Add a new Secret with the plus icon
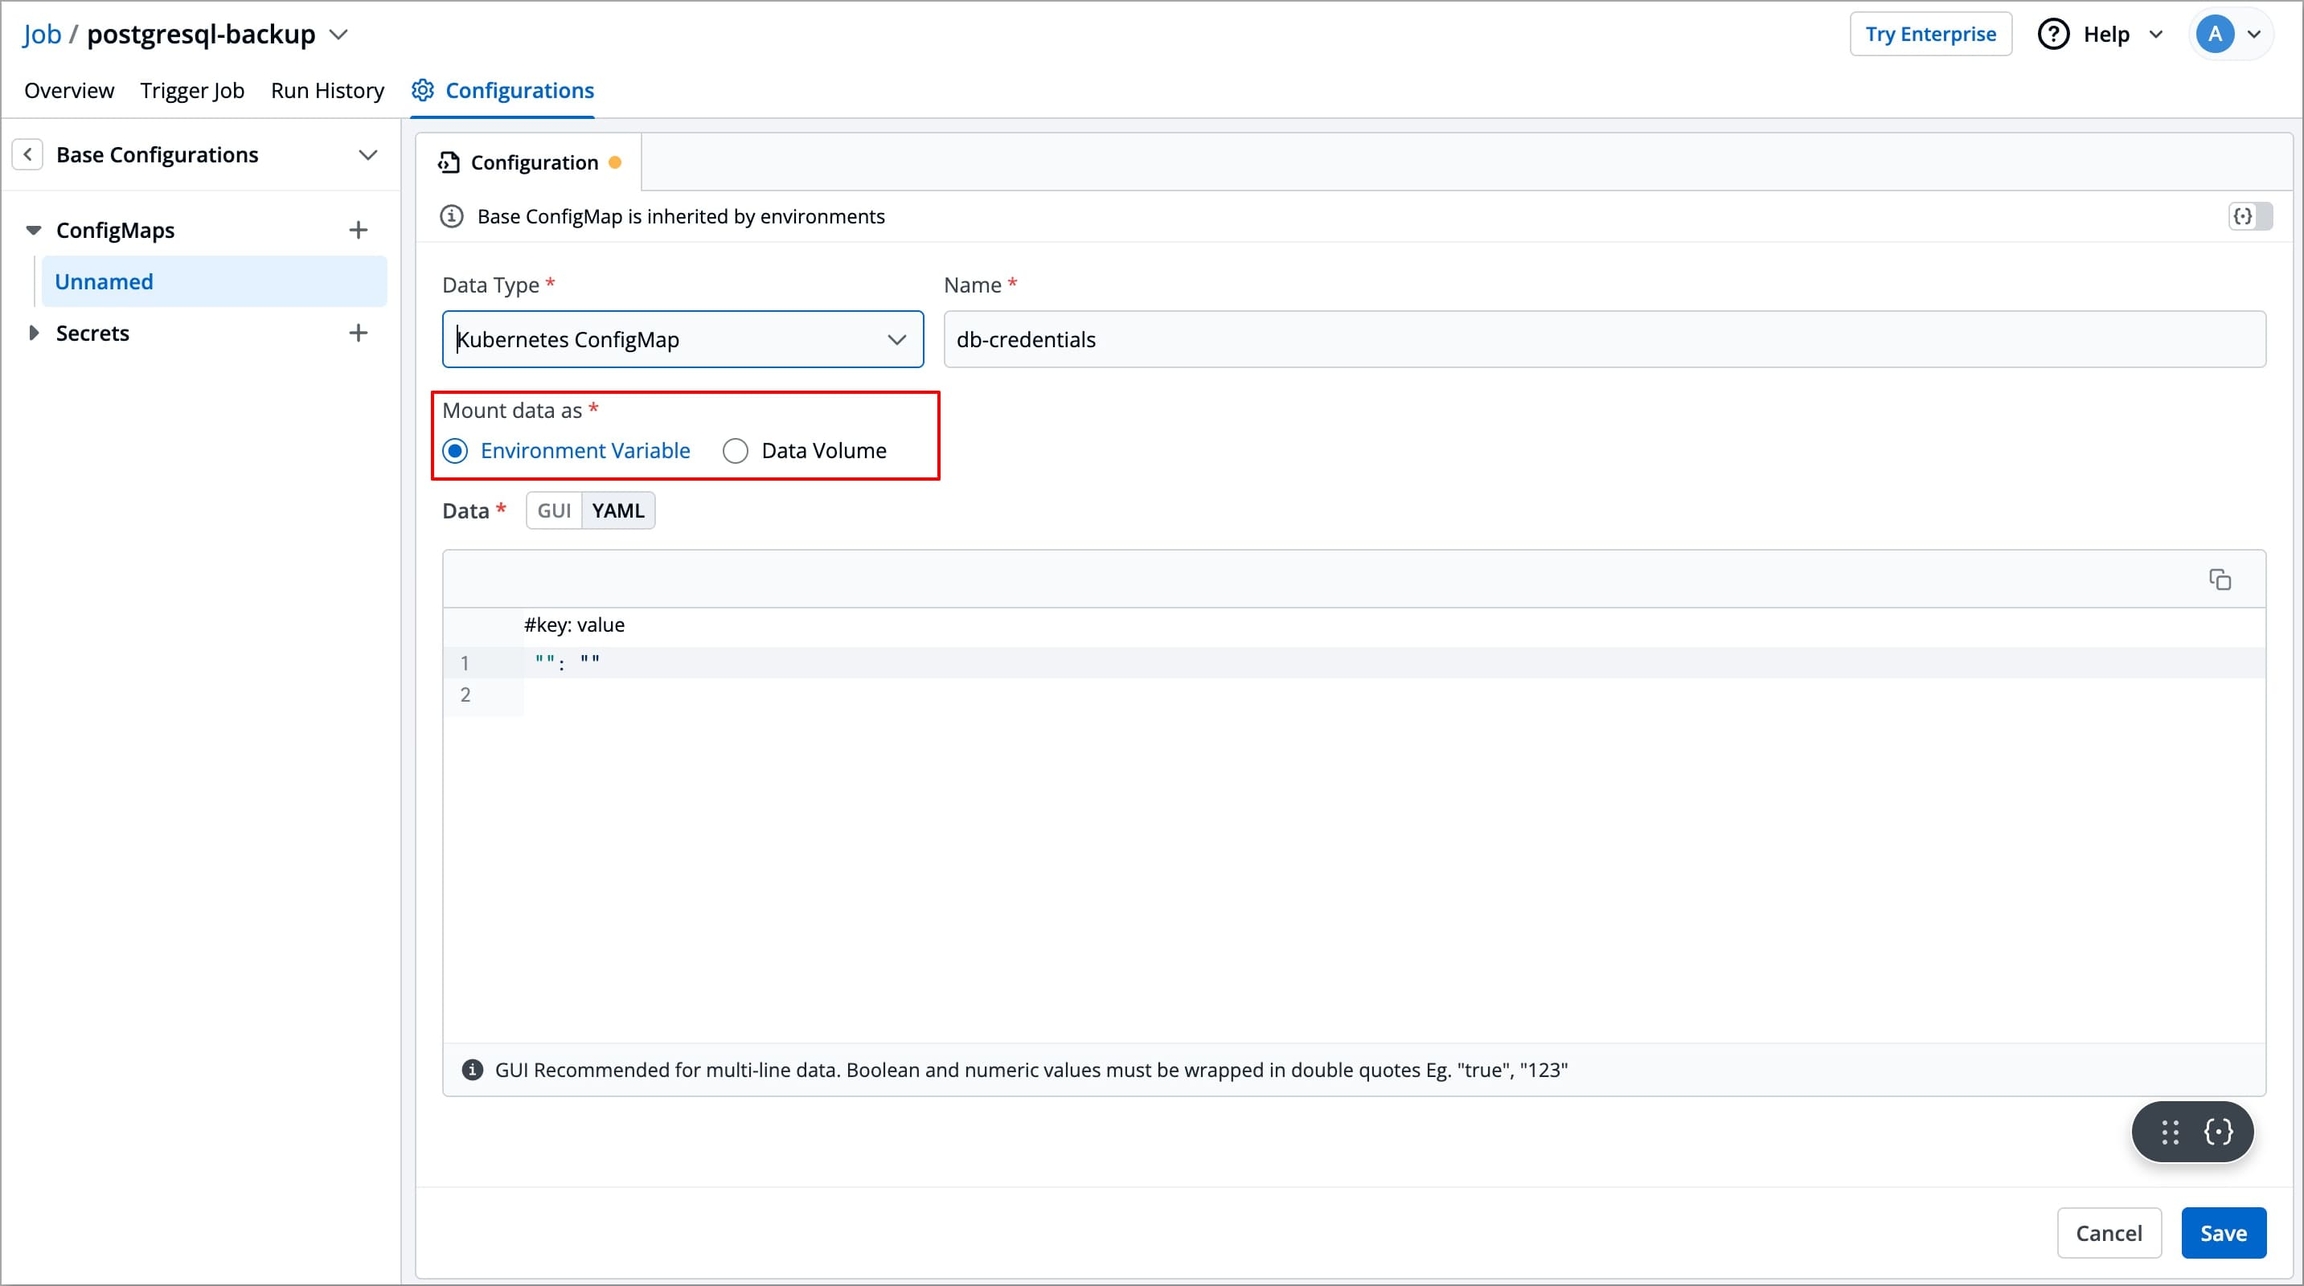Image resolution: width=2304 pixels, height=1286 pixels. (358, 333)
